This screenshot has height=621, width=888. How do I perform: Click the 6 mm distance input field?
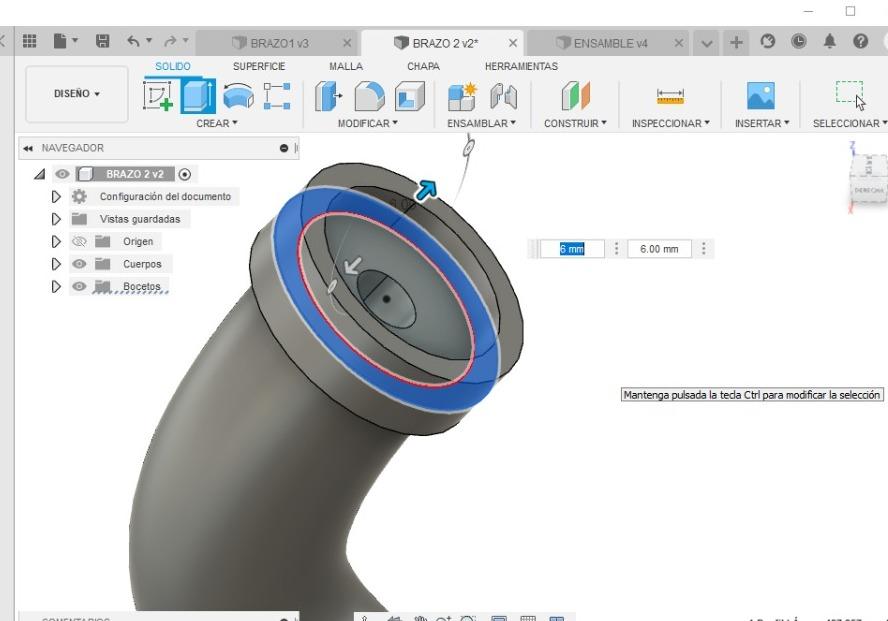(x=572, y=249)
